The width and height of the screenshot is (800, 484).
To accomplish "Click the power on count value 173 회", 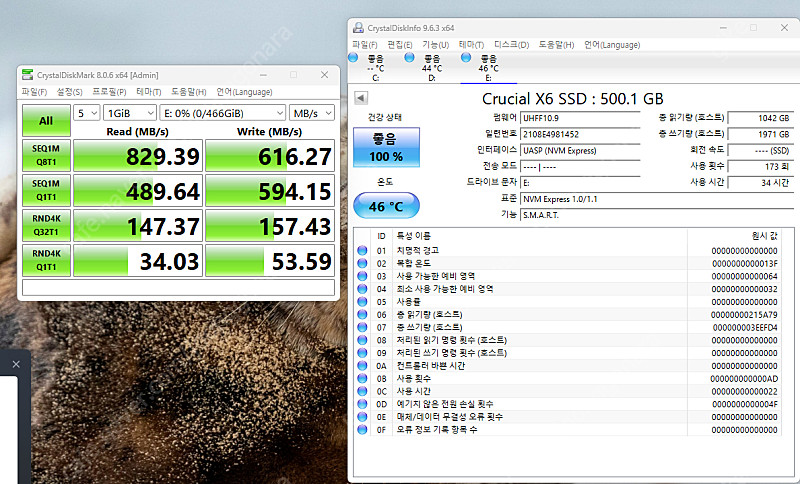I will pyautogui.click(x=760, y=166).
